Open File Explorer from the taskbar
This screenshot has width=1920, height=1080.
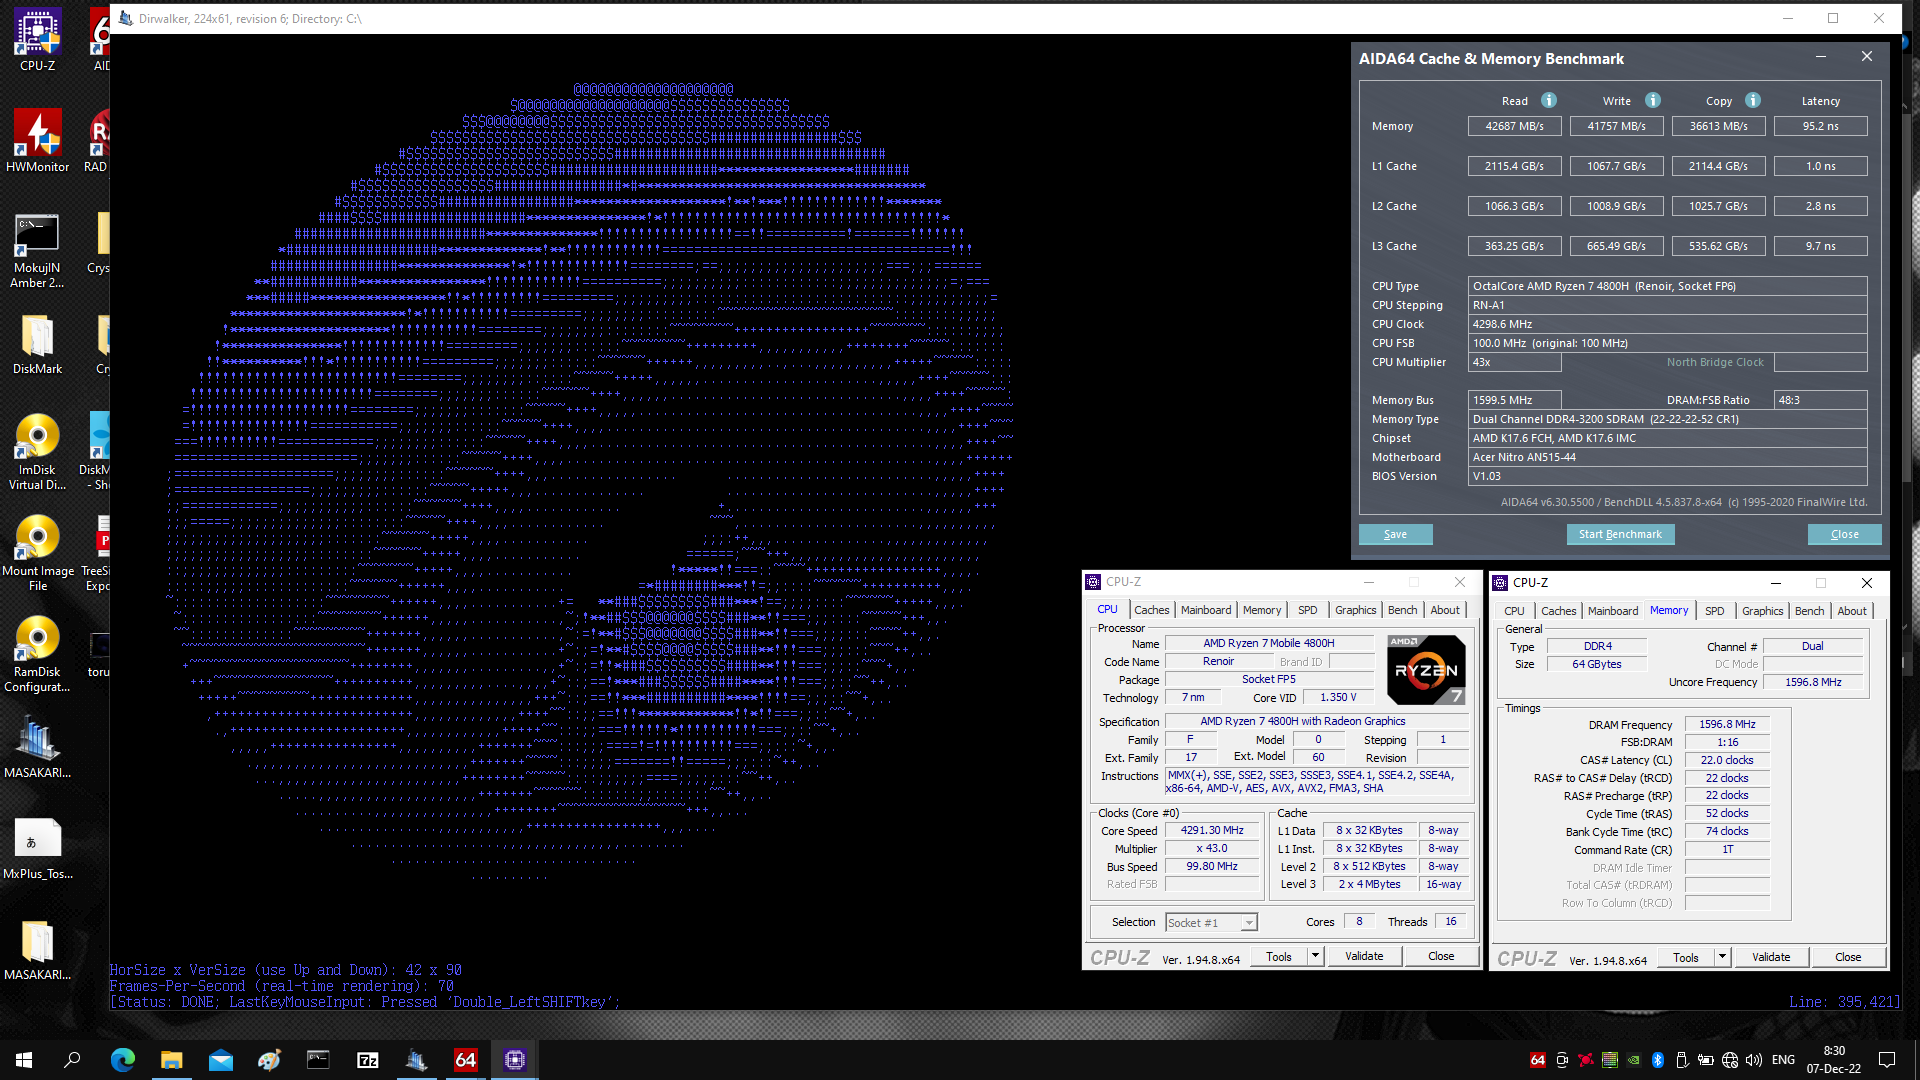[x=171, y=1060]
